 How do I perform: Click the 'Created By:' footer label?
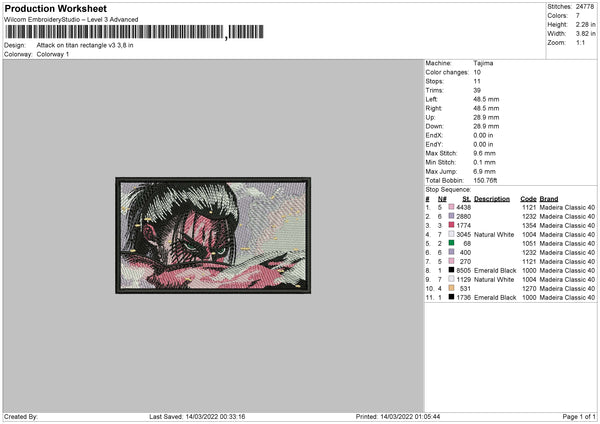(x=21, y=417)
